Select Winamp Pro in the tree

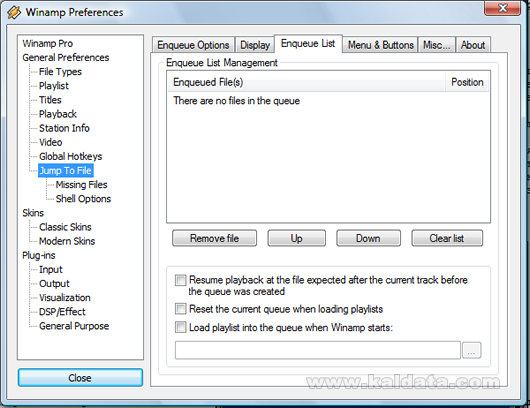click(x=48, y=44)
